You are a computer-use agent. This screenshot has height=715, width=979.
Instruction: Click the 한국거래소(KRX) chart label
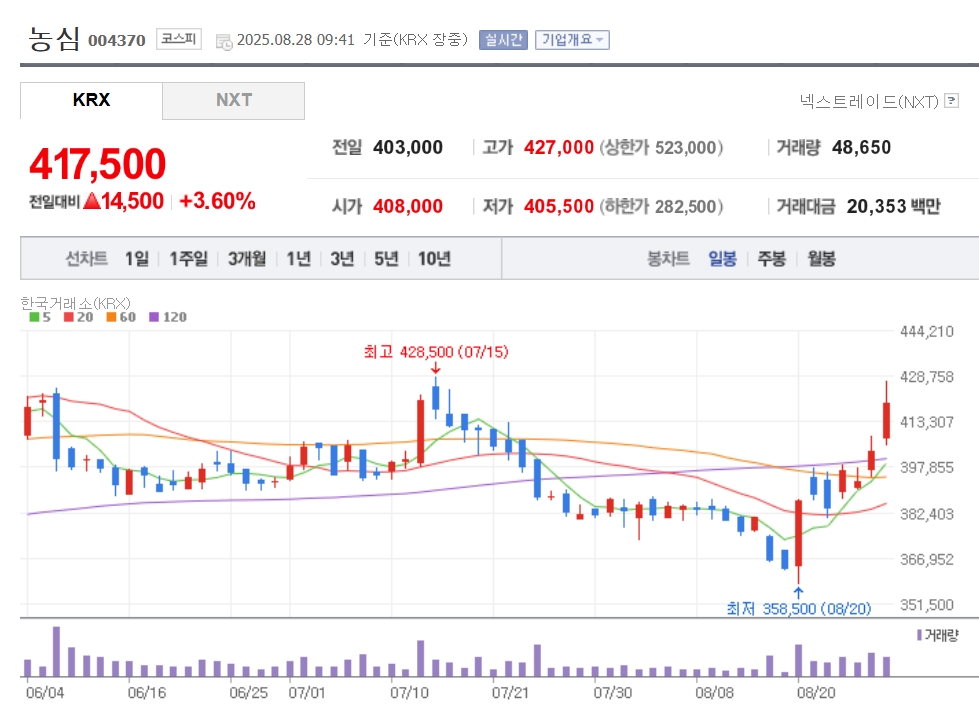pos(76,303)
